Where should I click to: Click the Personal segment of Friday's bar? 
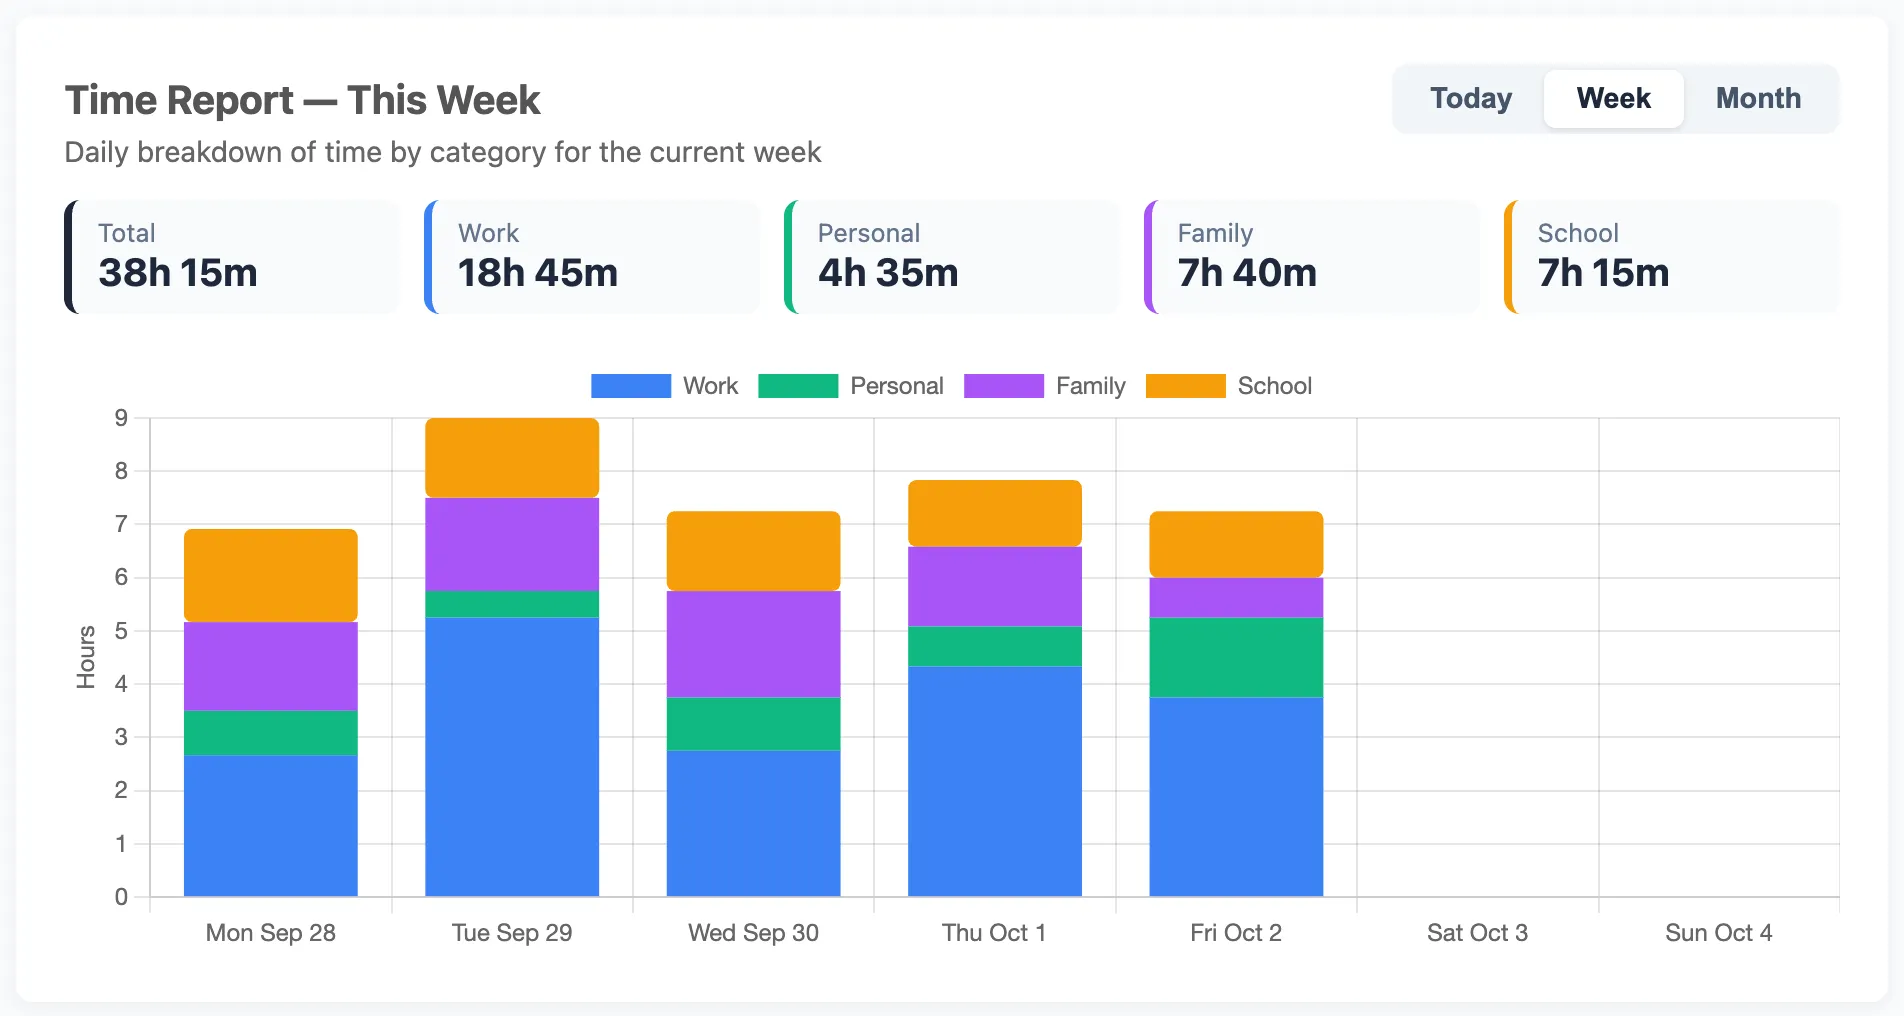point(1236,657)
